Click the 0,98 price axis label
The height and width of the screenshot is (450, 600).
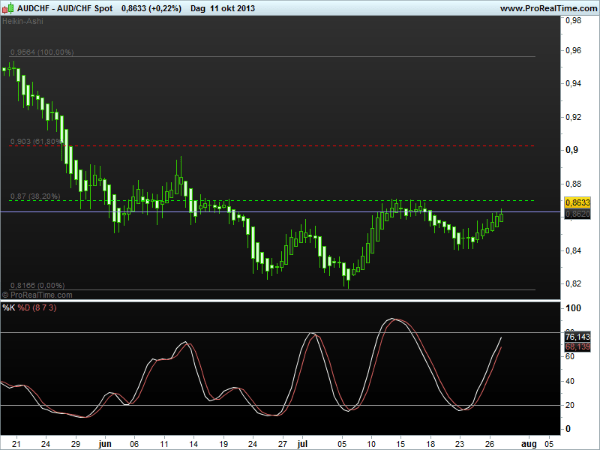click(573, 20)
